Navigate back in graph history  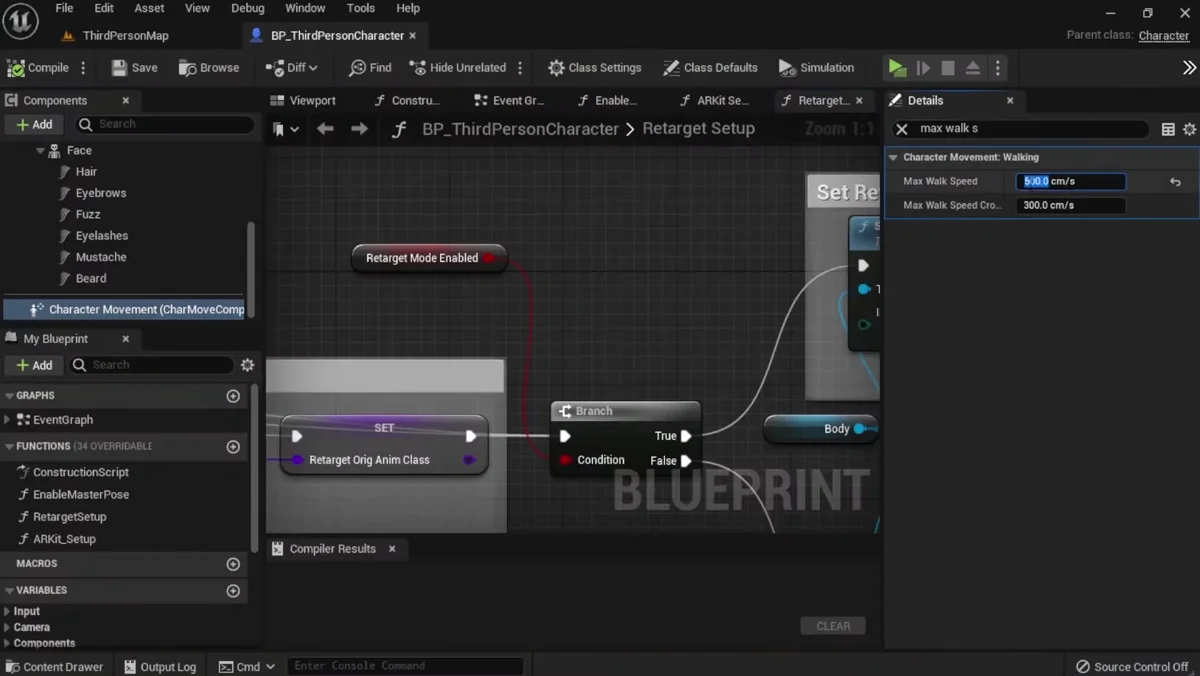pyautogui.click(x=325, y=129)
